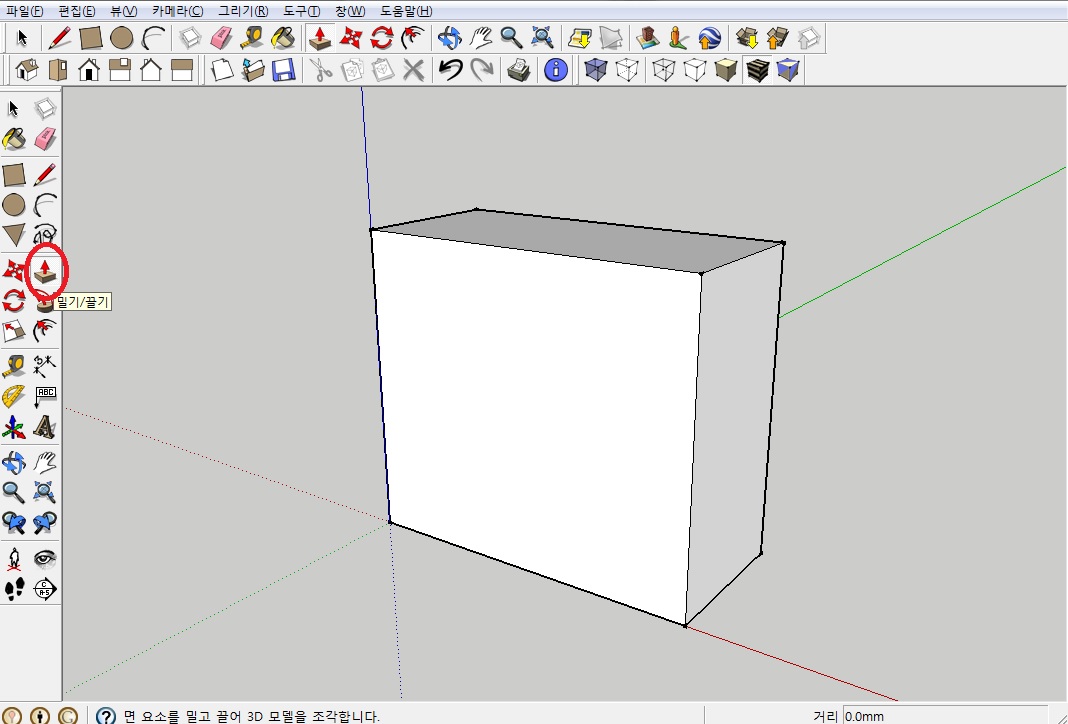
Task: Click the G status bar icon
Action: (68, 716)
